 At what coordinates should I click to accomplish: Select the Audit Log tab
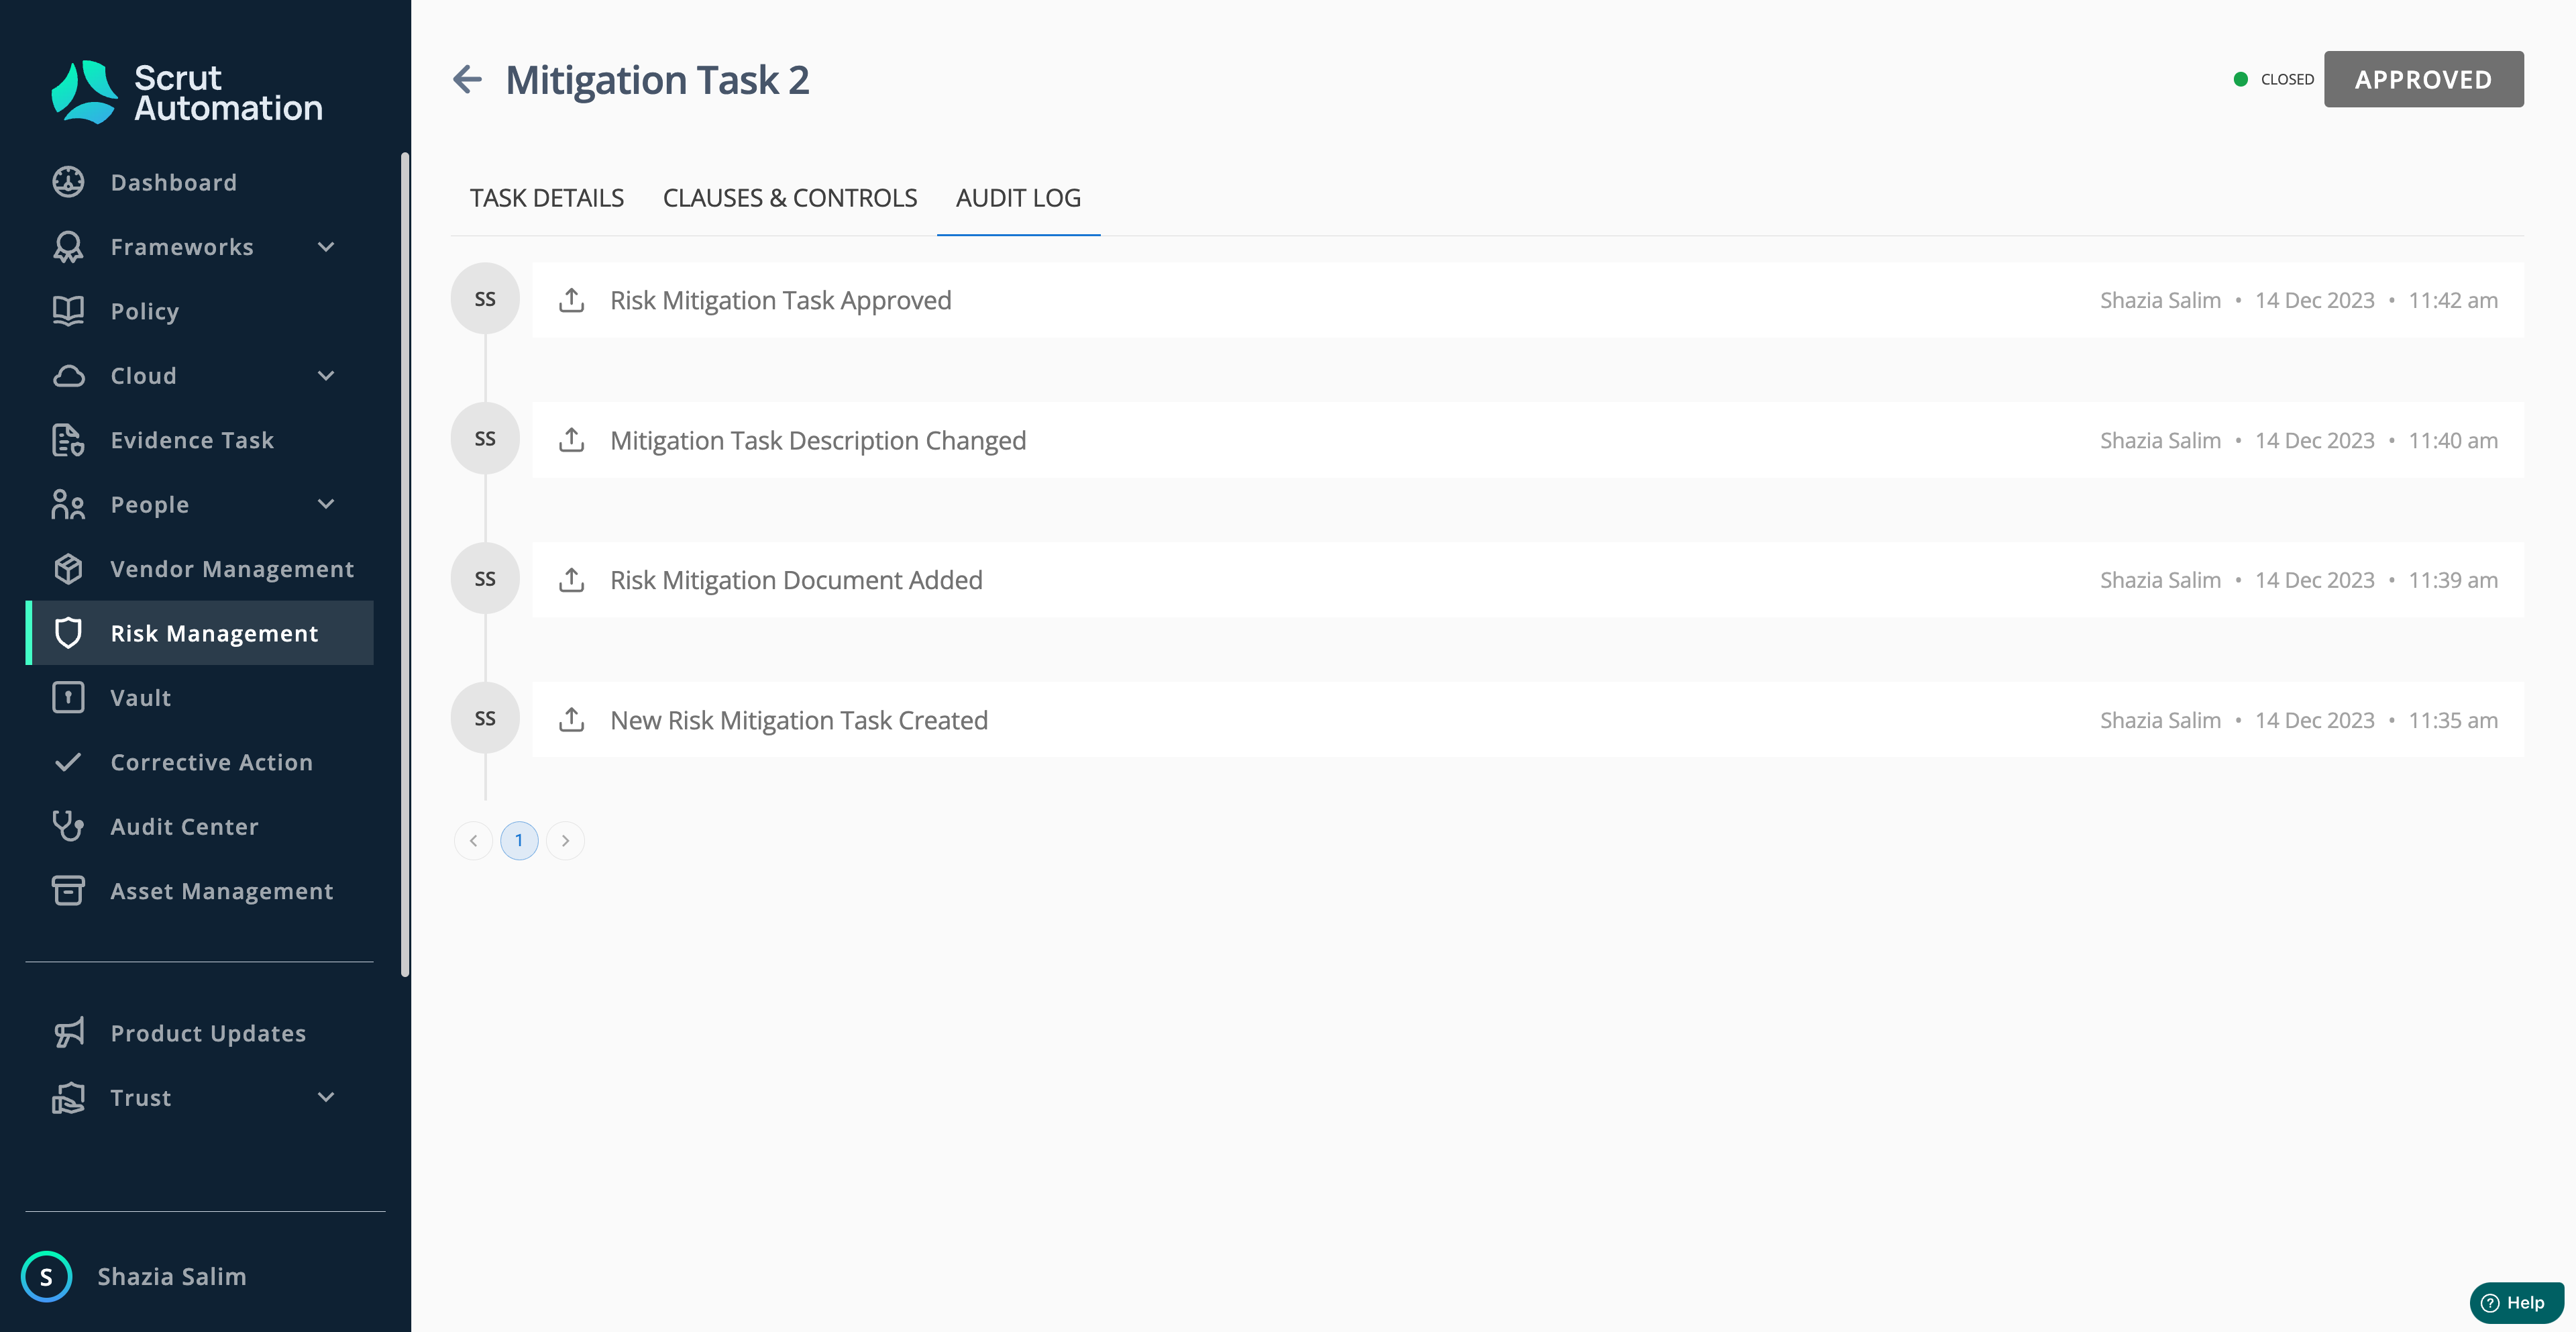(1018, 198)
